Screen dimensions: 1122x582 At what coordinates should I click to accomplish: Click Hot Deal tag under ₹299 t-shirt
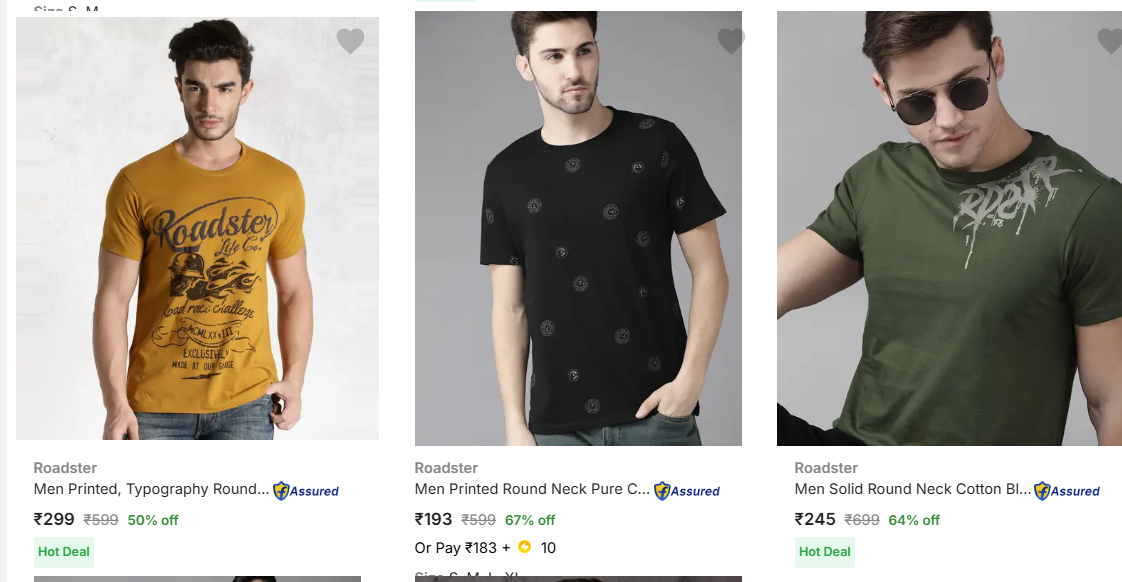pos(64,551)
